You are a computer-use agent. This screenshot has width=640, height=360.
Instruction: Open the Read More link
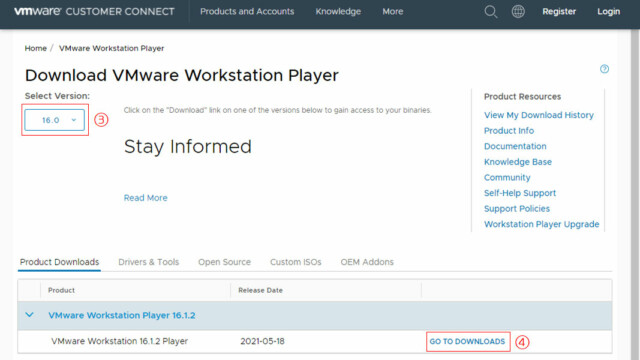coord(146,198)
